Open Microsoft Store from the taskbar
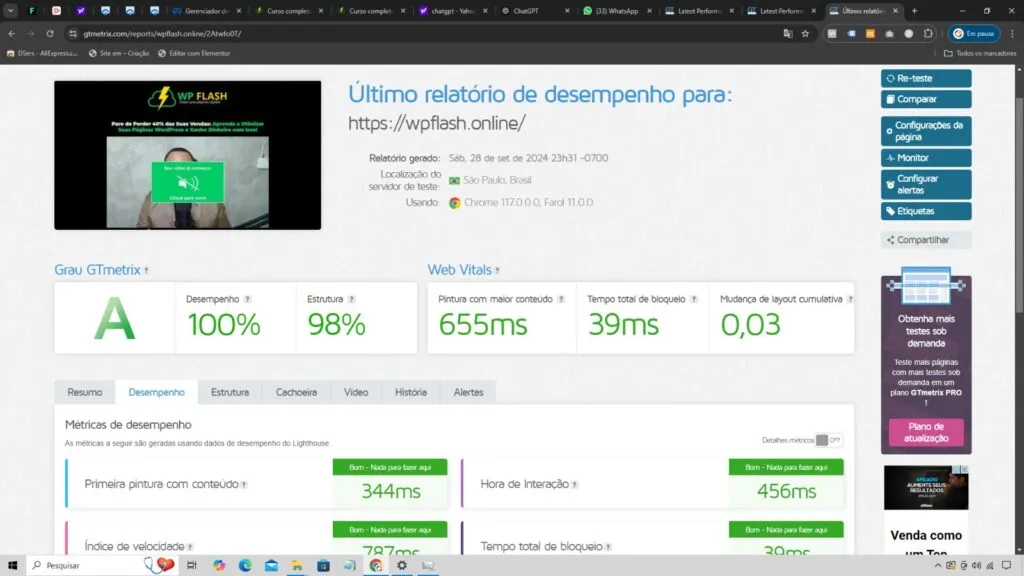 coord(323,565)
